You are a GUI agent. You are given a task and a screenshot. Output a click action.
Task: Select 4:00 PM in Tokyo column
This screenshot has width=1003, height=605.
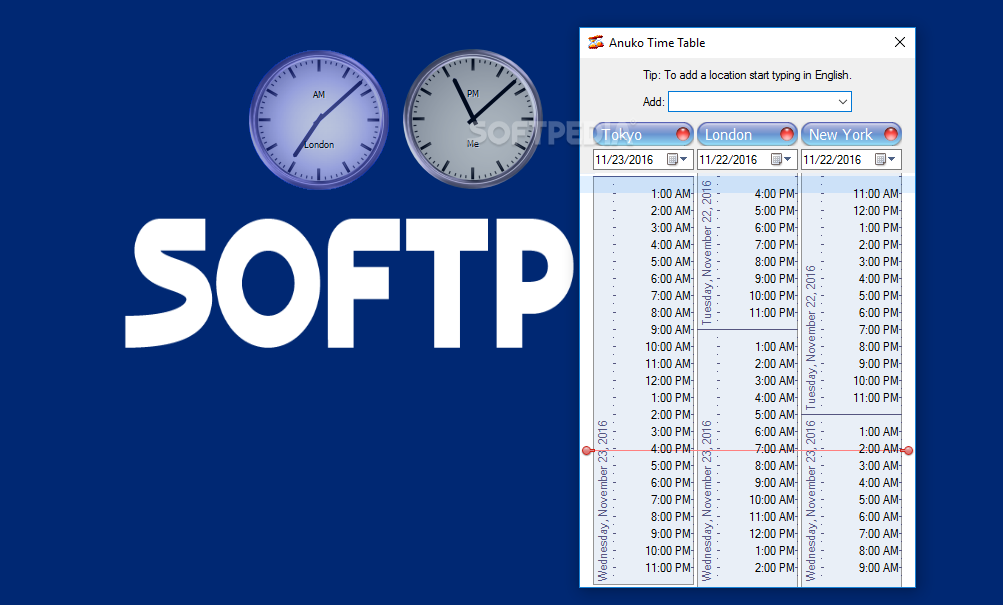671,449
